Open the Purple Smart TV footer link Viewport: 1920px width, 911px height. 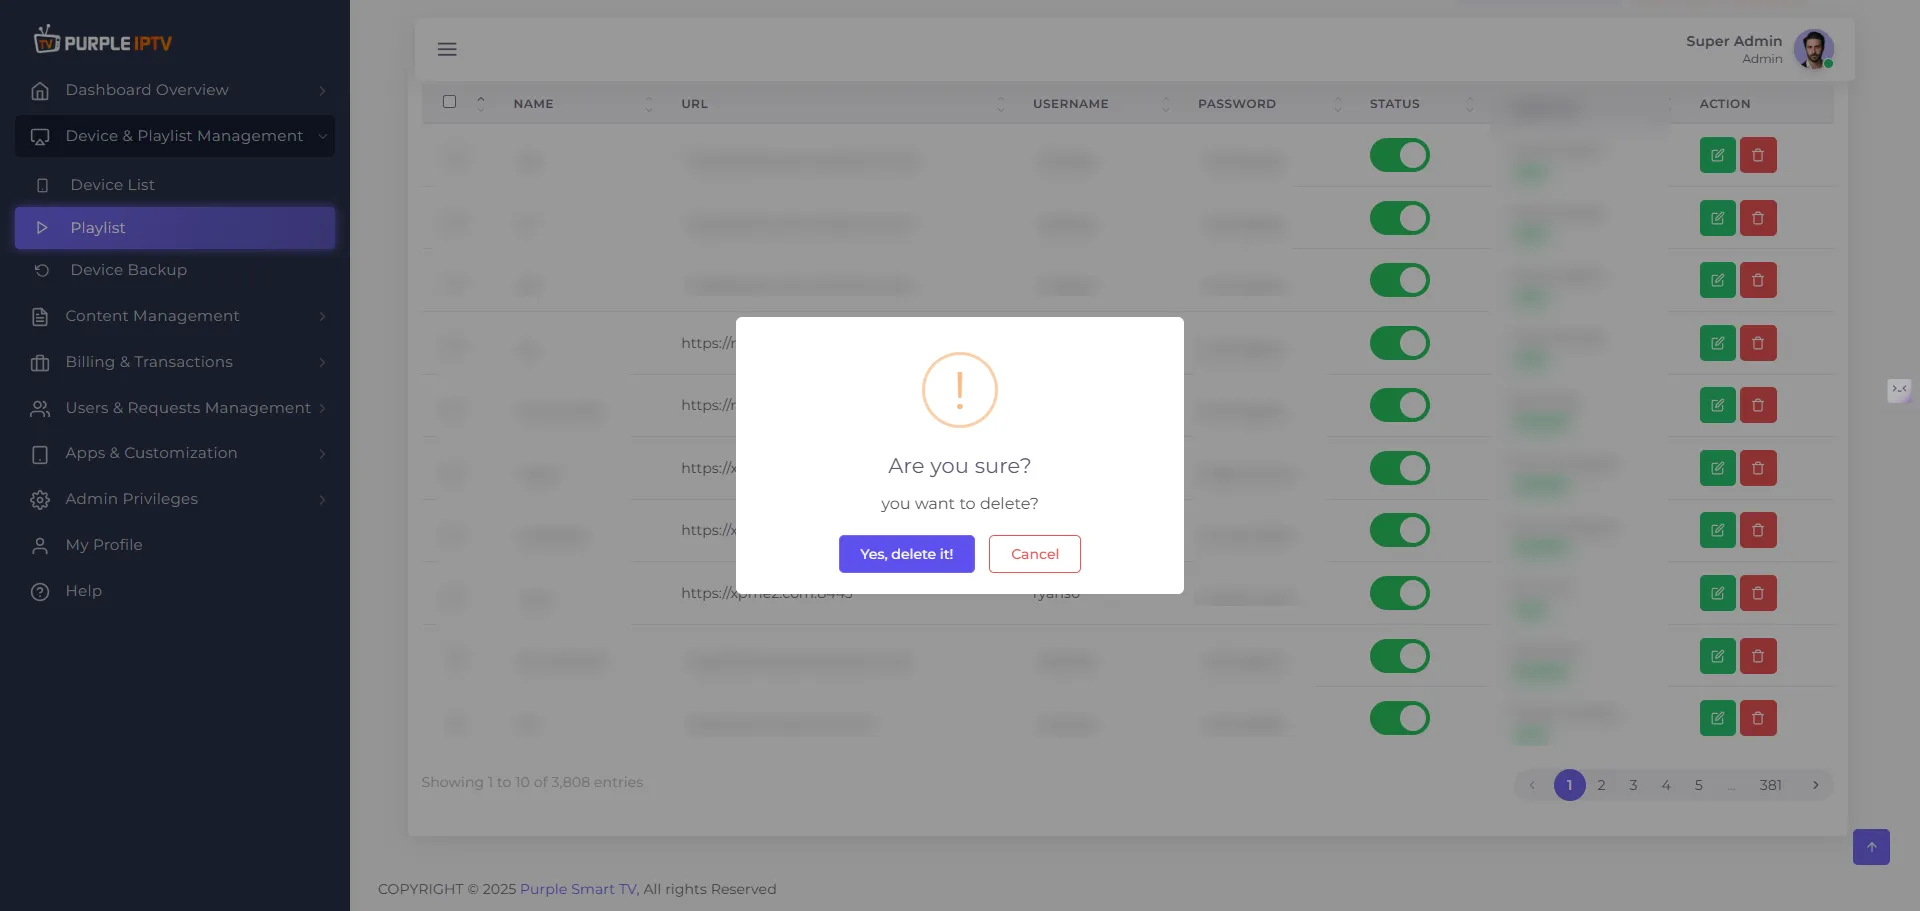click(x=578, y=889)
